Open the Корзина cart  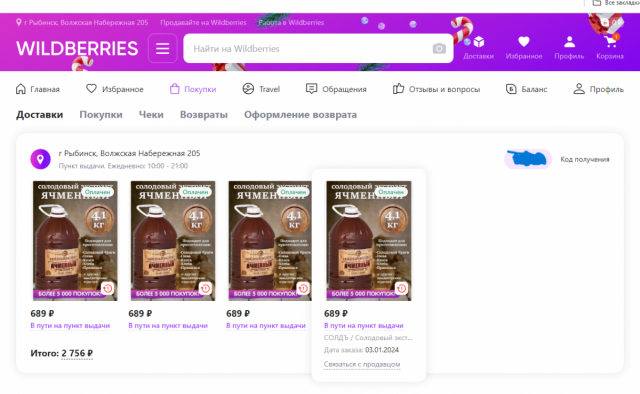tap(610, 48)
